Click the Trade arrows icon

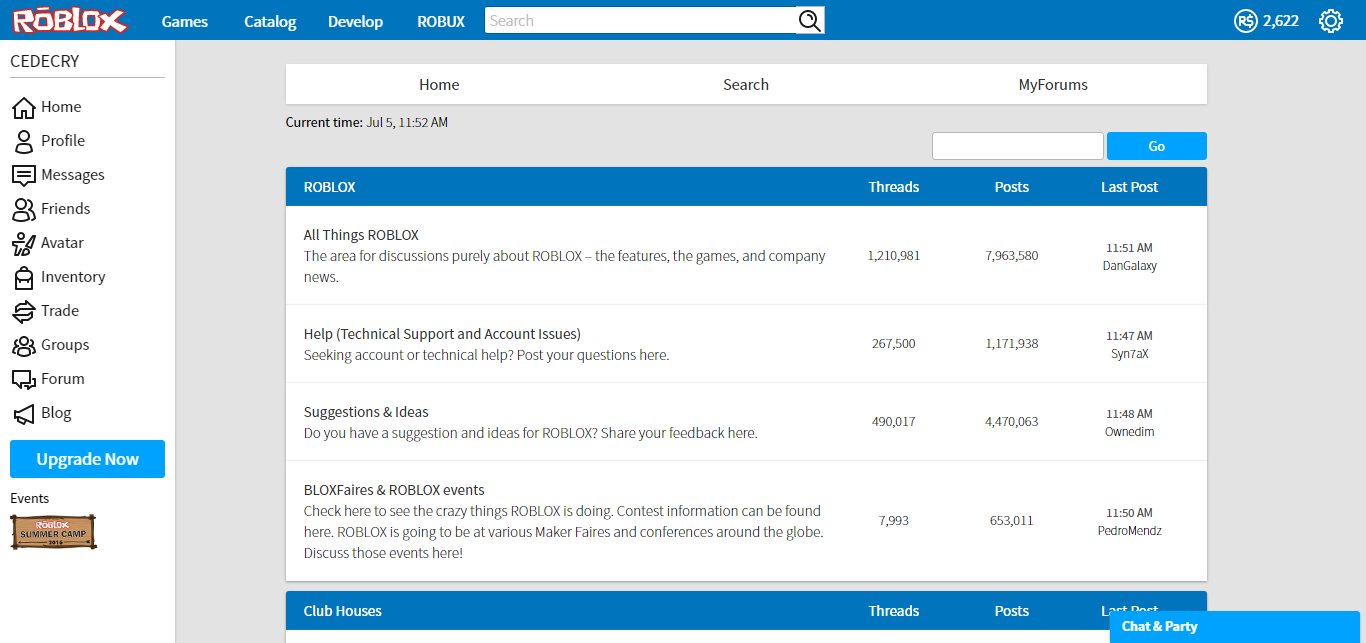[x=24, y=311]
